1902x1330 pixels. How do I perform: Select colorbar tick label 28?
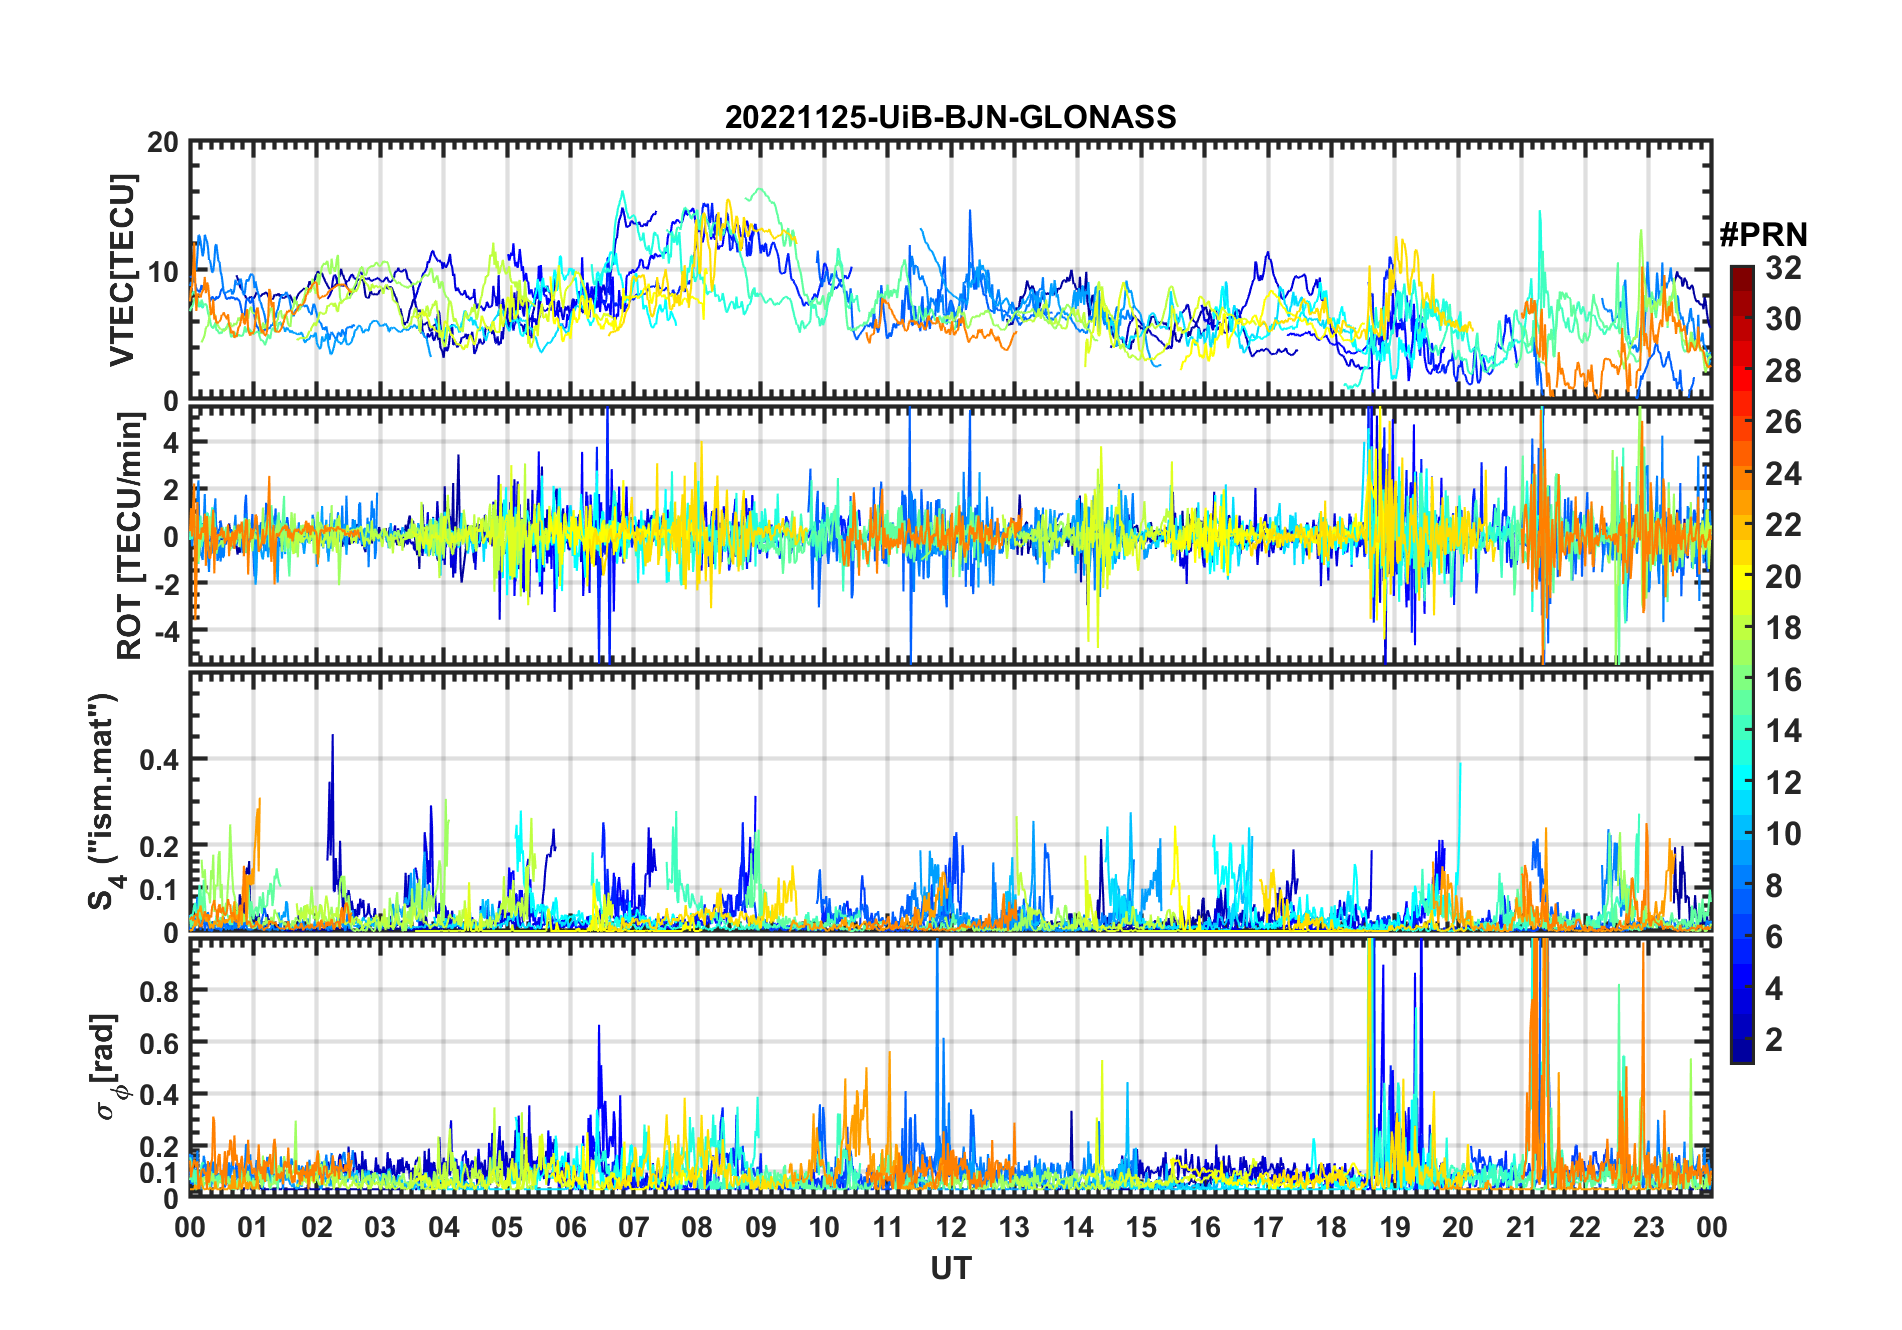pos(1783,371)
